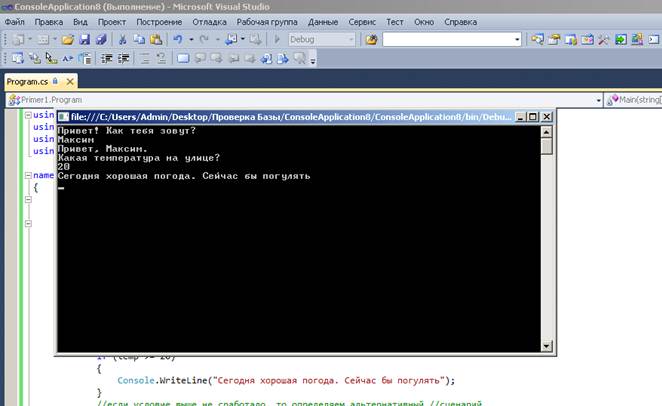Screen dimensions: 662x406
Task: Click the grayed Redo arrow icon
Action: (204, 40)
